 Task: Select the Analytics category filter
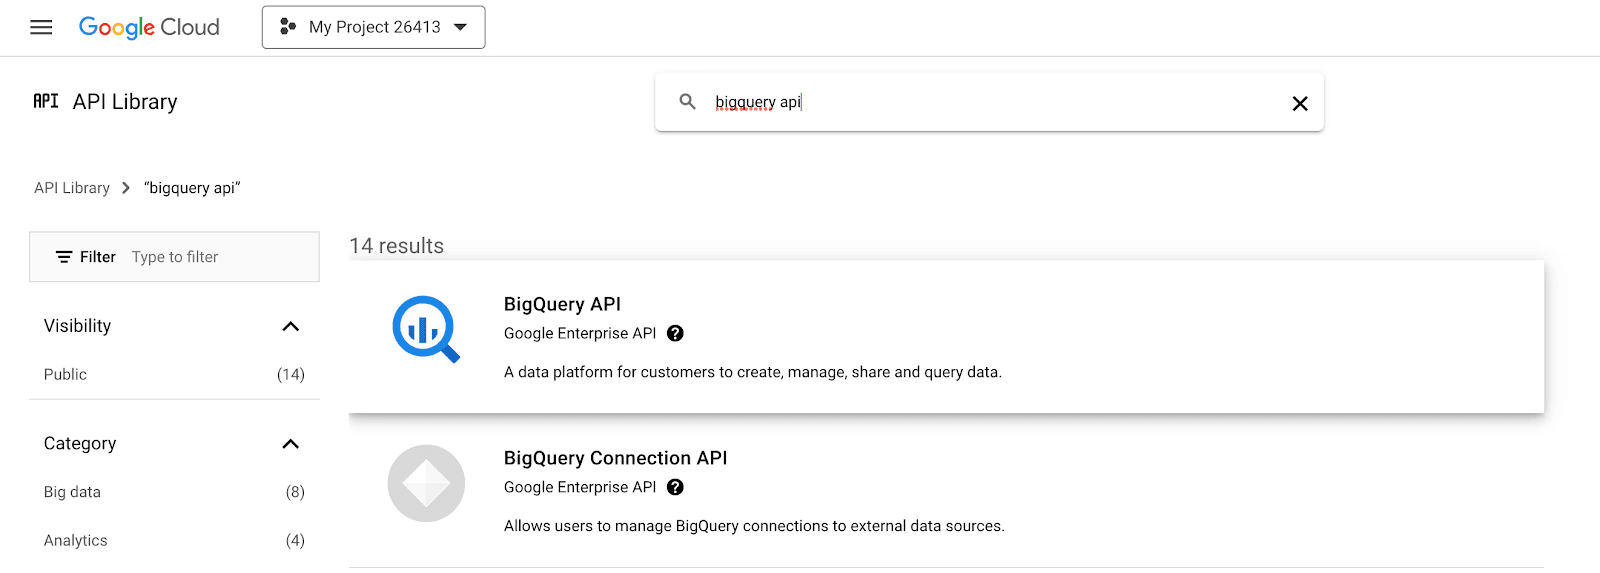pos(75,540)
